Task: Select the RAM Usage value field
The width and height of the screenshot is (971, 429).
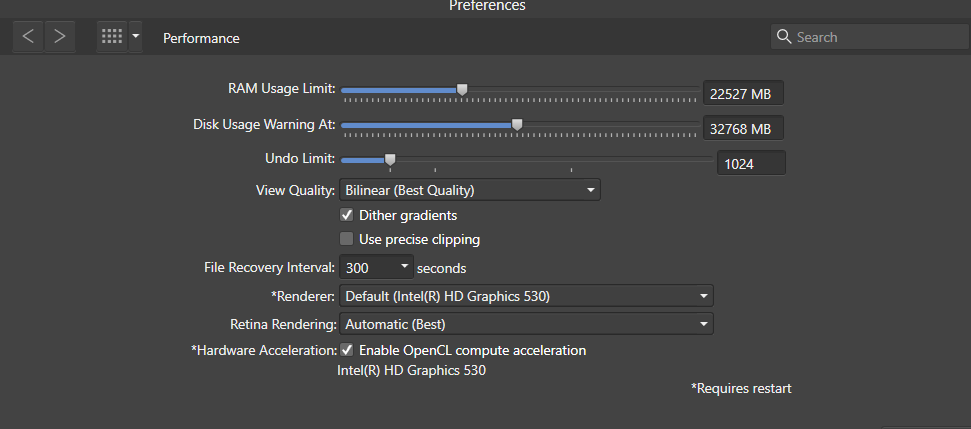Action: click(743, 94)
